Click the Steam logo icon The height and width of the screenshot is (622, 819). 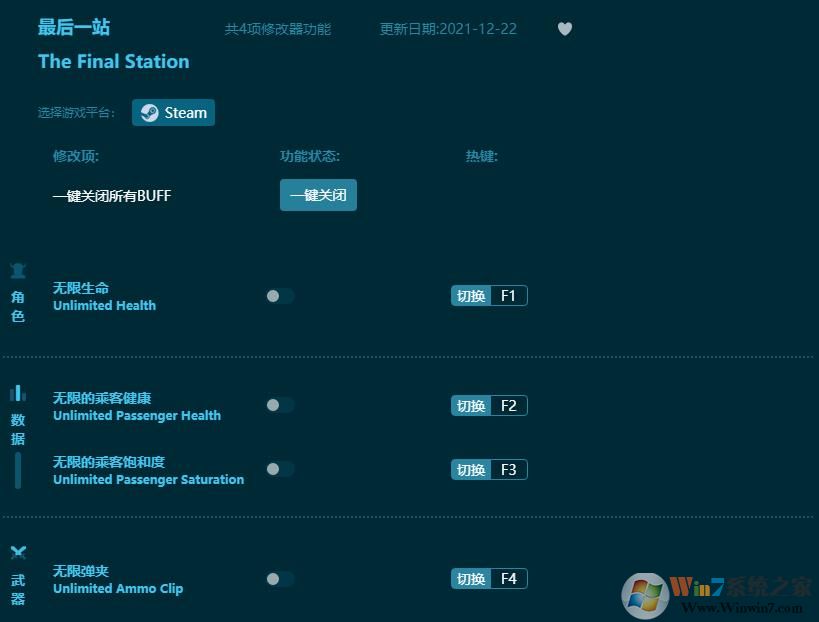150,113
